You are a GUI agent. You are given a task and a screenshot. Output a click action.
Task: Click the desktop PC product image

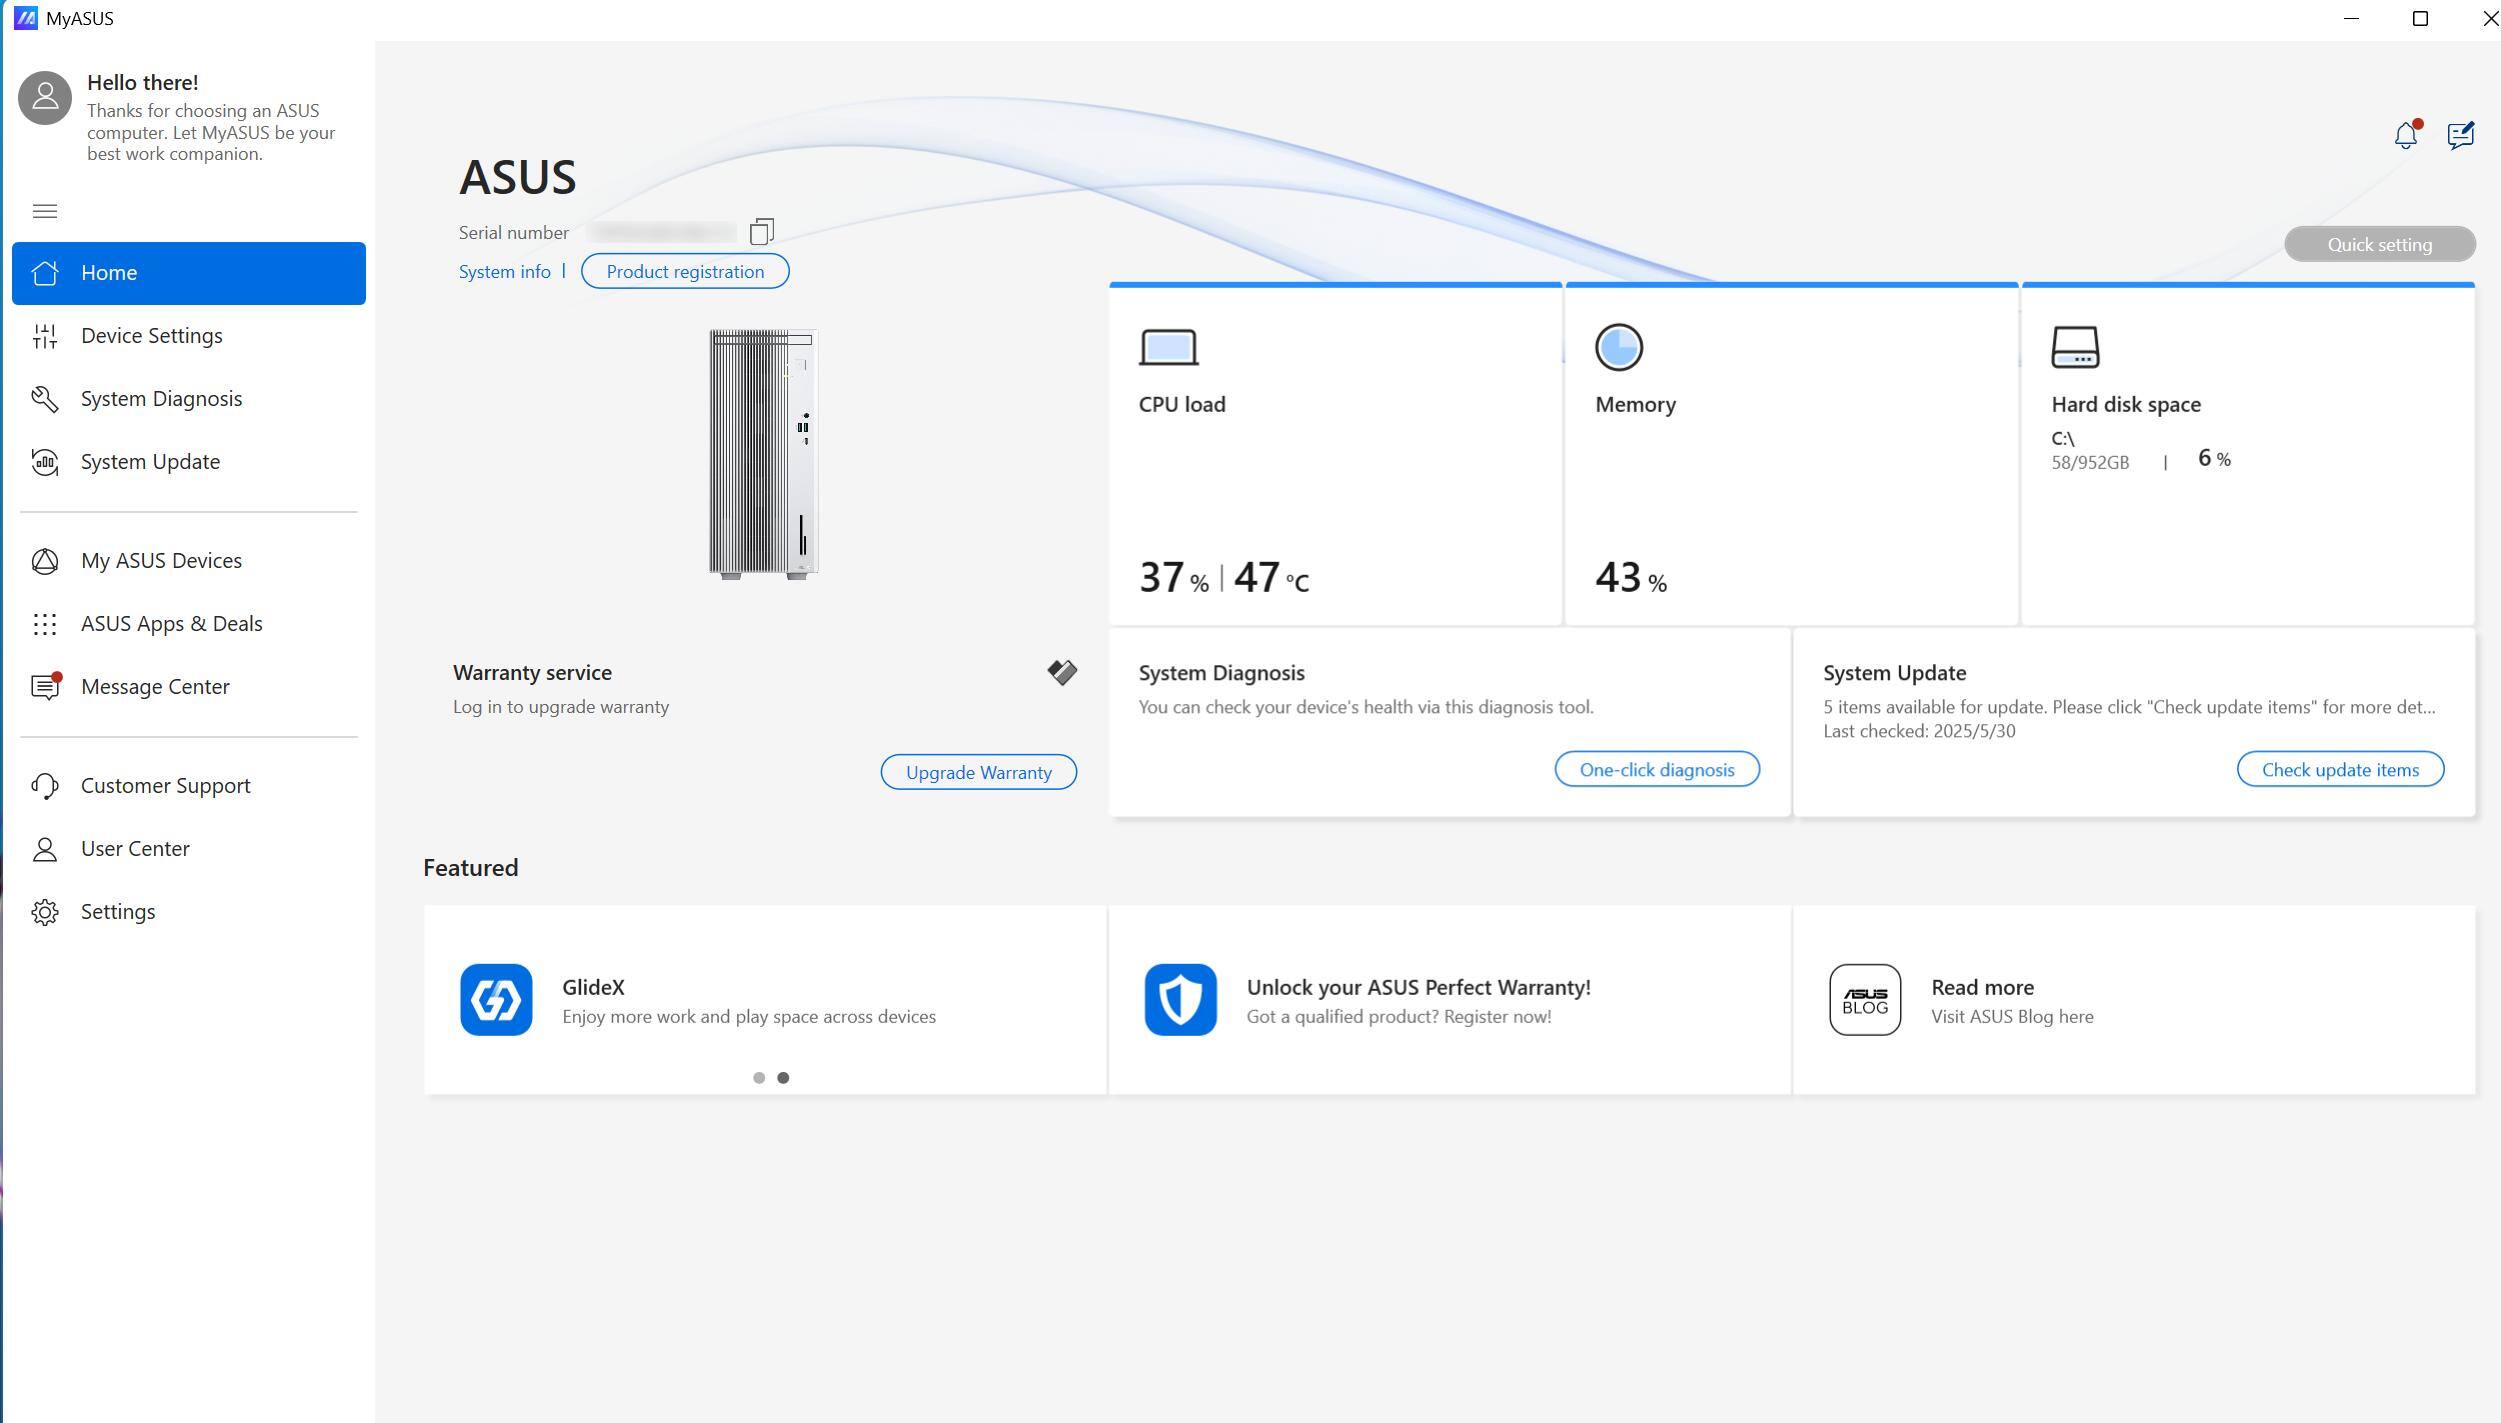(763, 453)
